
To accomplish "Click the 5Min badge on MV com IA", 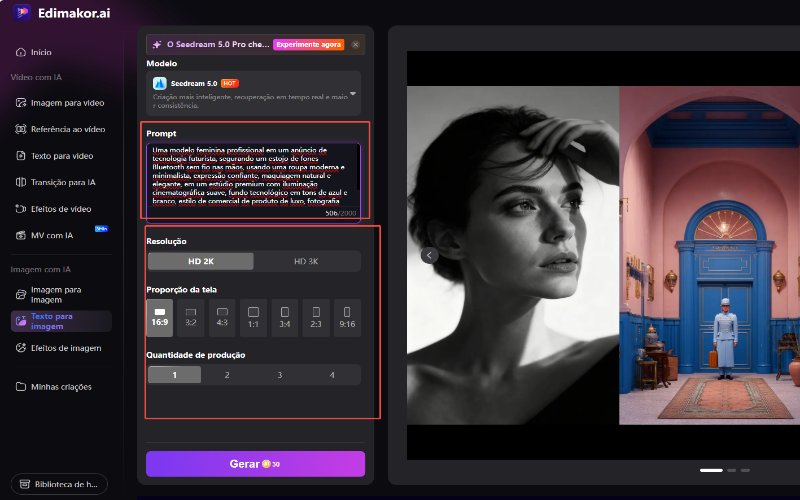I will pyautogui.click(x=102, y=229).
